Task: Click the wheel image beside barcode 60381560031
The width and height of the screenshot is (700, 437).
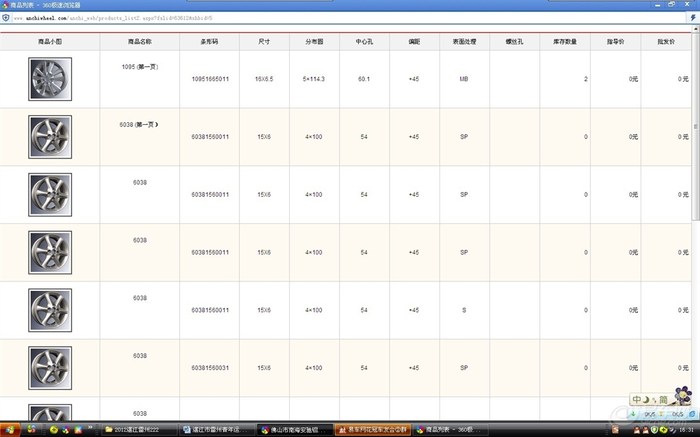Action: tap(49, 368)
